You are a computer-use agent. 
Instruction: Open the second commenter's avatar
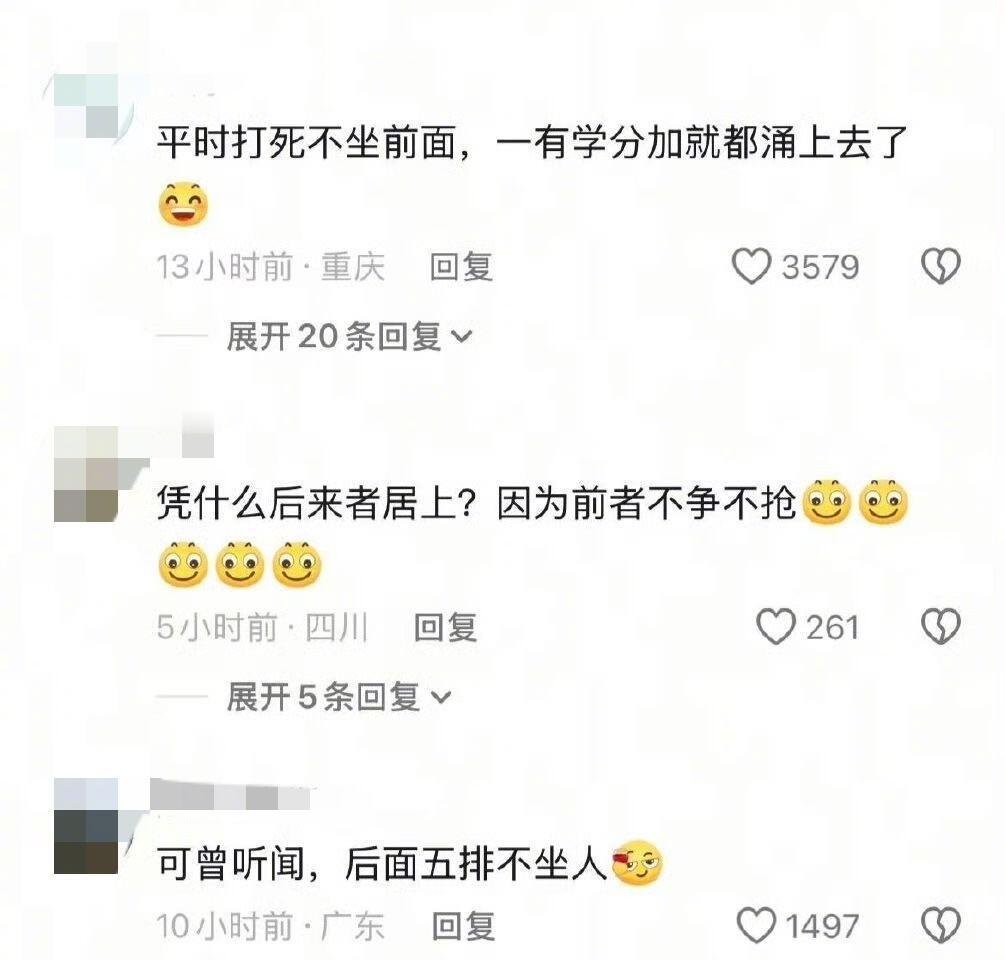[x=86, y=474]
